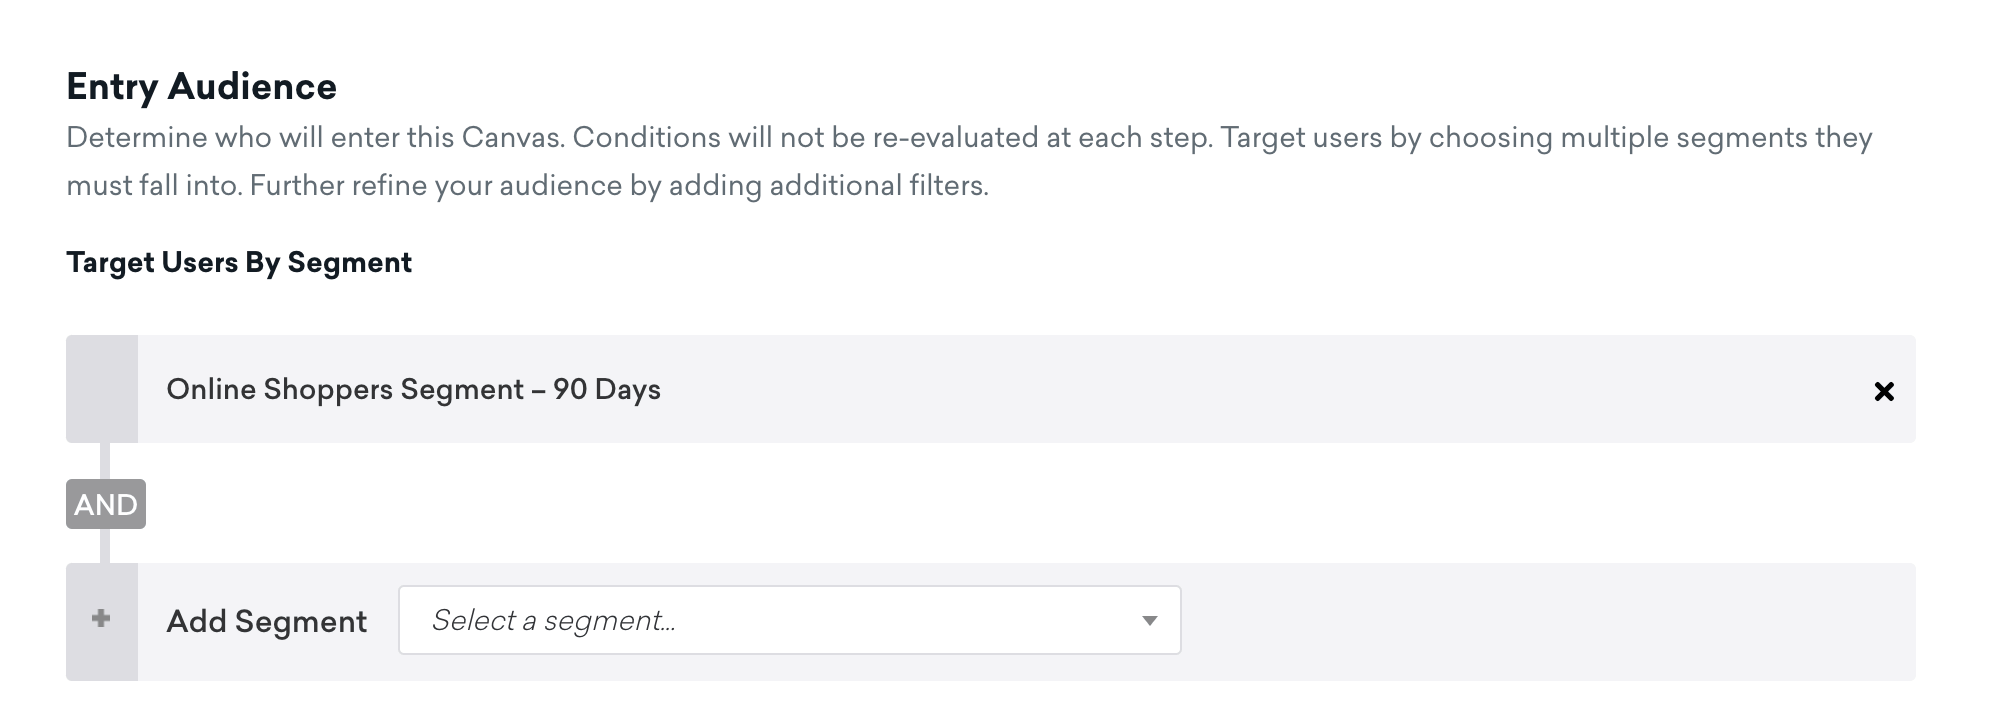Screen dimensions: 1990x714
Task: Click "Conditions will not be re-evaluated" sentence
Action: click(890, 138)
